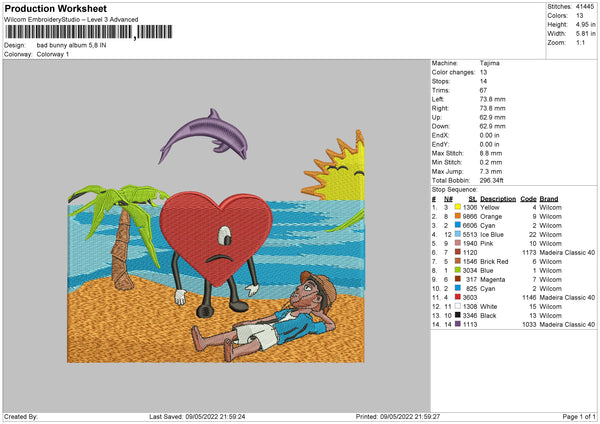Click the barcode under the worksheet title
Viewport: 600px width, 424px height.
(88, 32)
